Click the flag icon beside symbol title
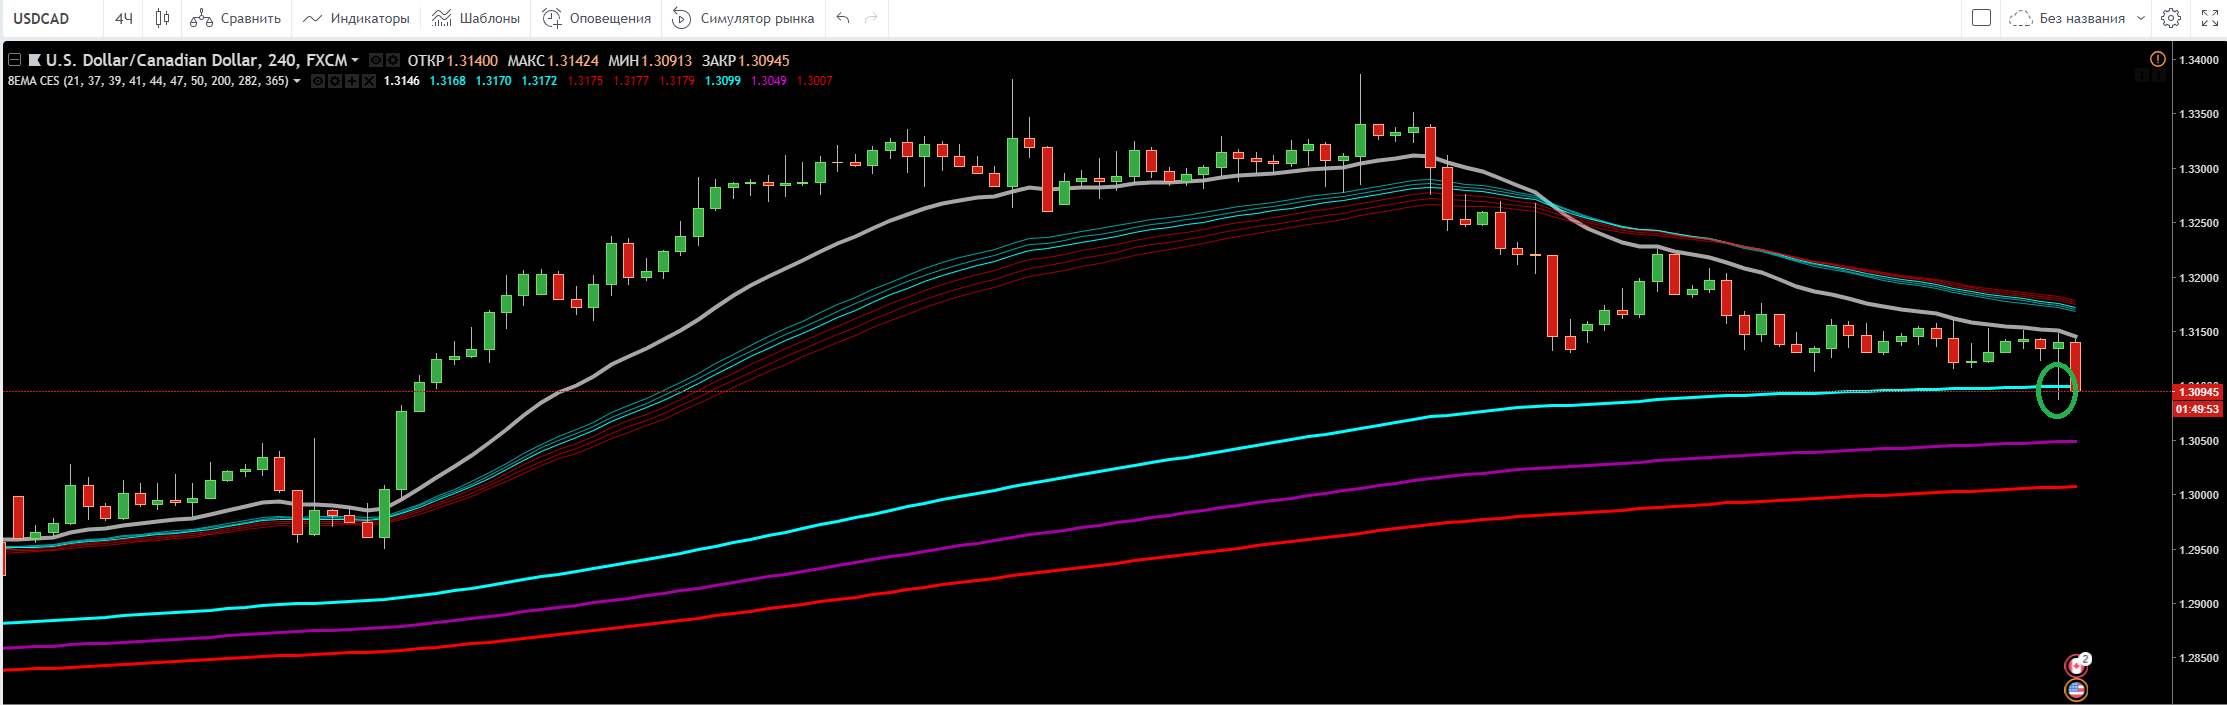Screen dimensions: 2227x705 point(34,60)
